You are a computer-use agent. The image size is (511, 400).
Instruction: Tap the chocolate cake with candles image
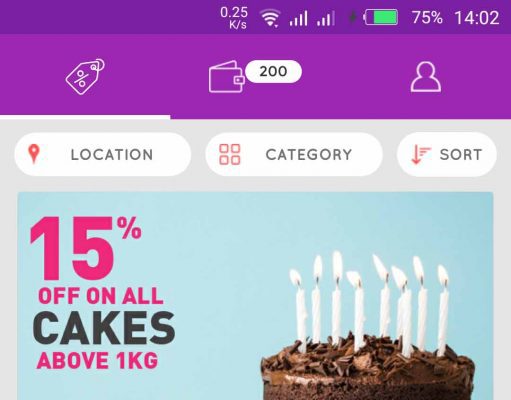(x=368, y=327)
